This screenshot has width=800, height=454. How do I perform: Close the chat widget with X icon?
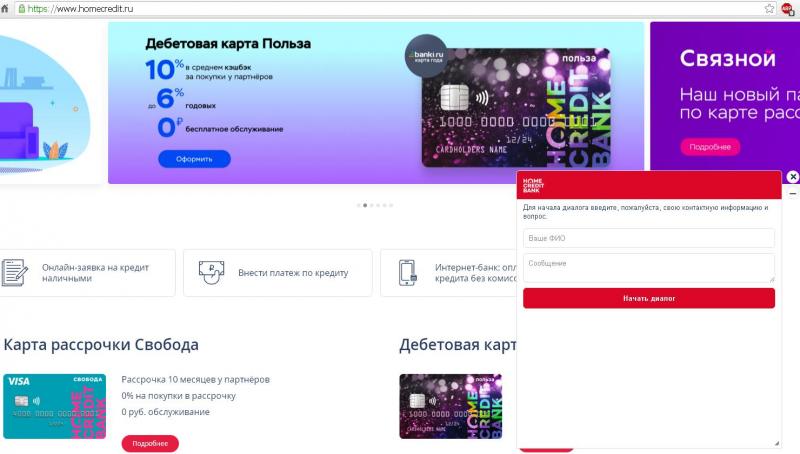pos(792,176)
